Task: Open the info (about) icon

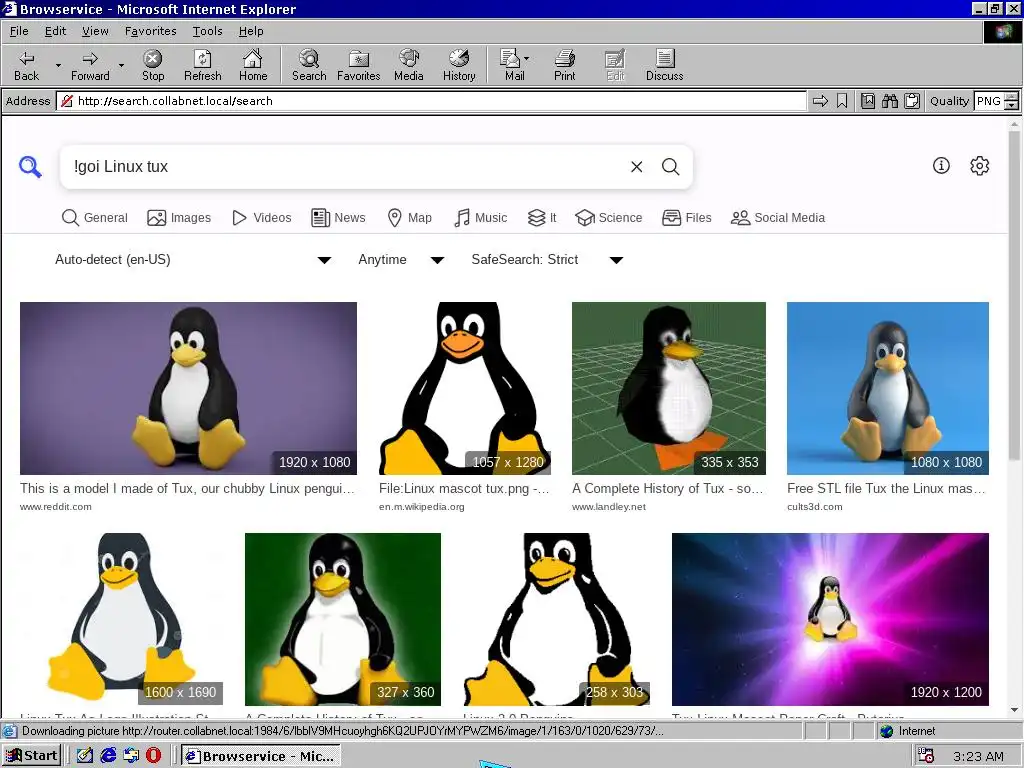Action: click(x=941, y=165)
